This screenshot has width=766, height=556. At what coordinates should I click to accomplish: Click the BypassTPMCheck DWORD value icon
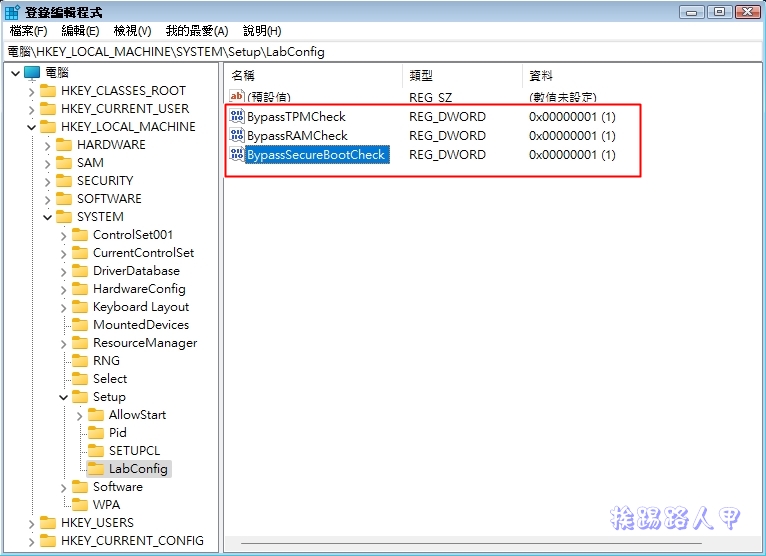237,116
